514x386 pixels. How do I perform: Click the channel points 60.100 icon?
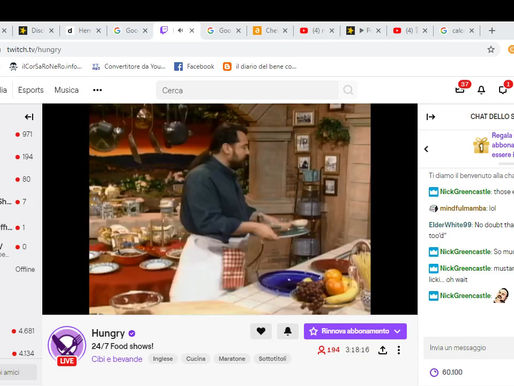click(434, 372)
